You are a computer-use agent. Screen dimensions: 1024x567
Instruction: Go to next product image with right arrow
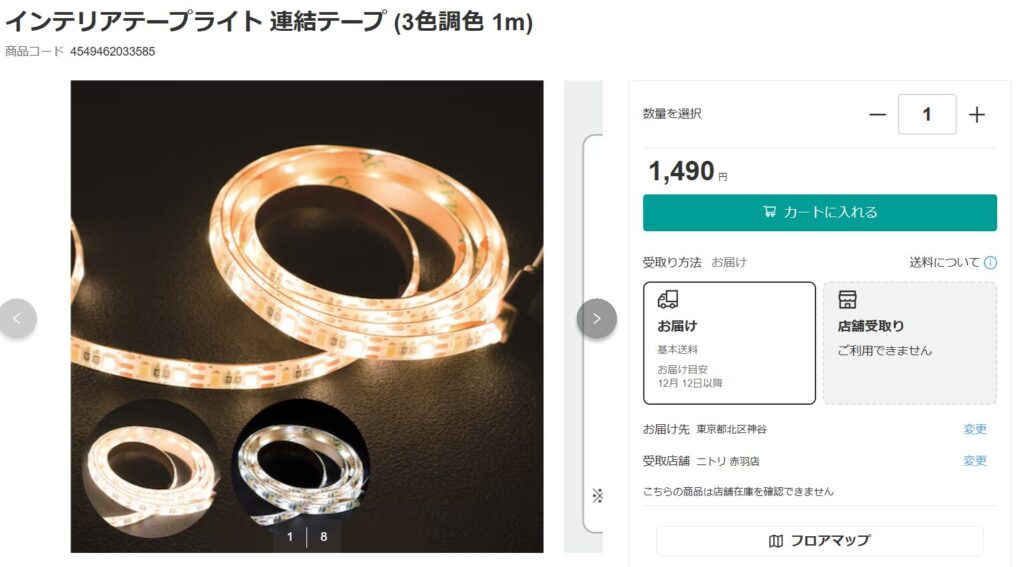(596, 319)
